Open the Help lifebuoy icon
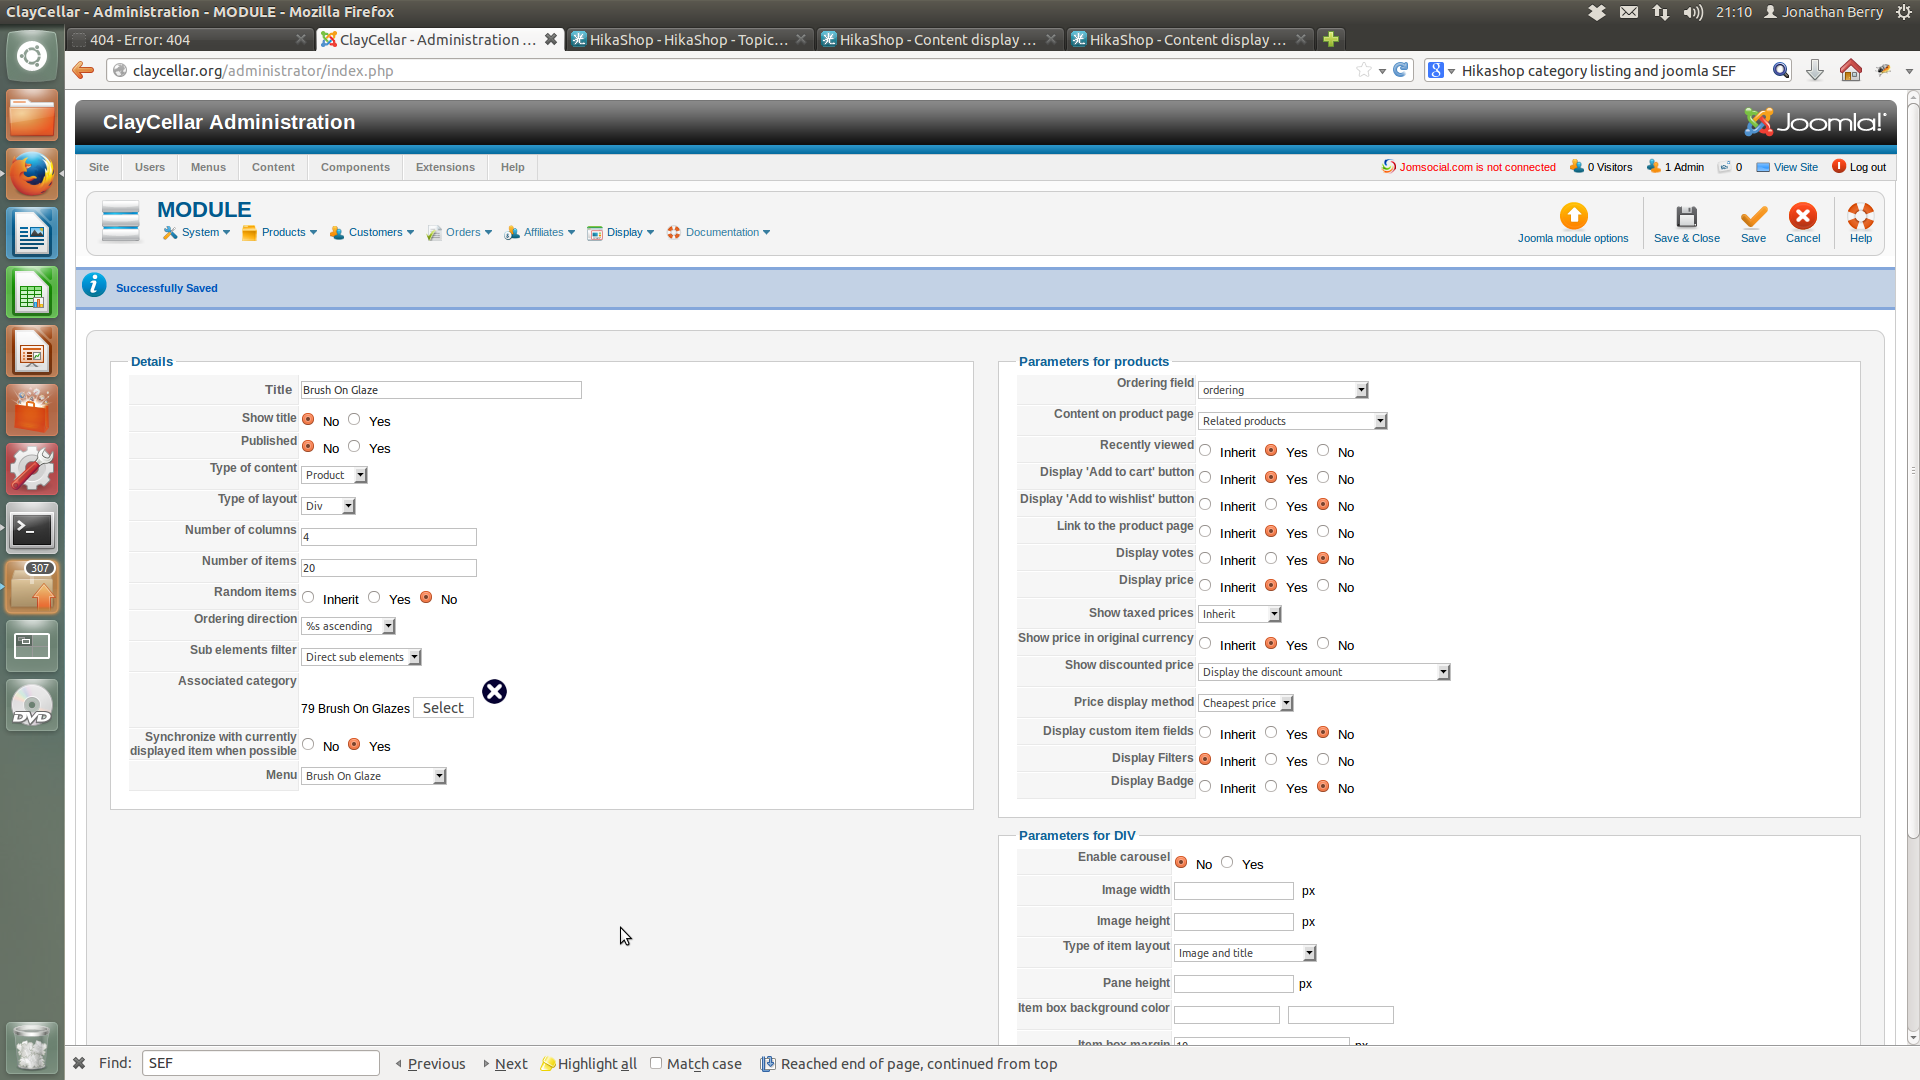Viewport: 1920px width, 1080px height. pos(1860,217)
